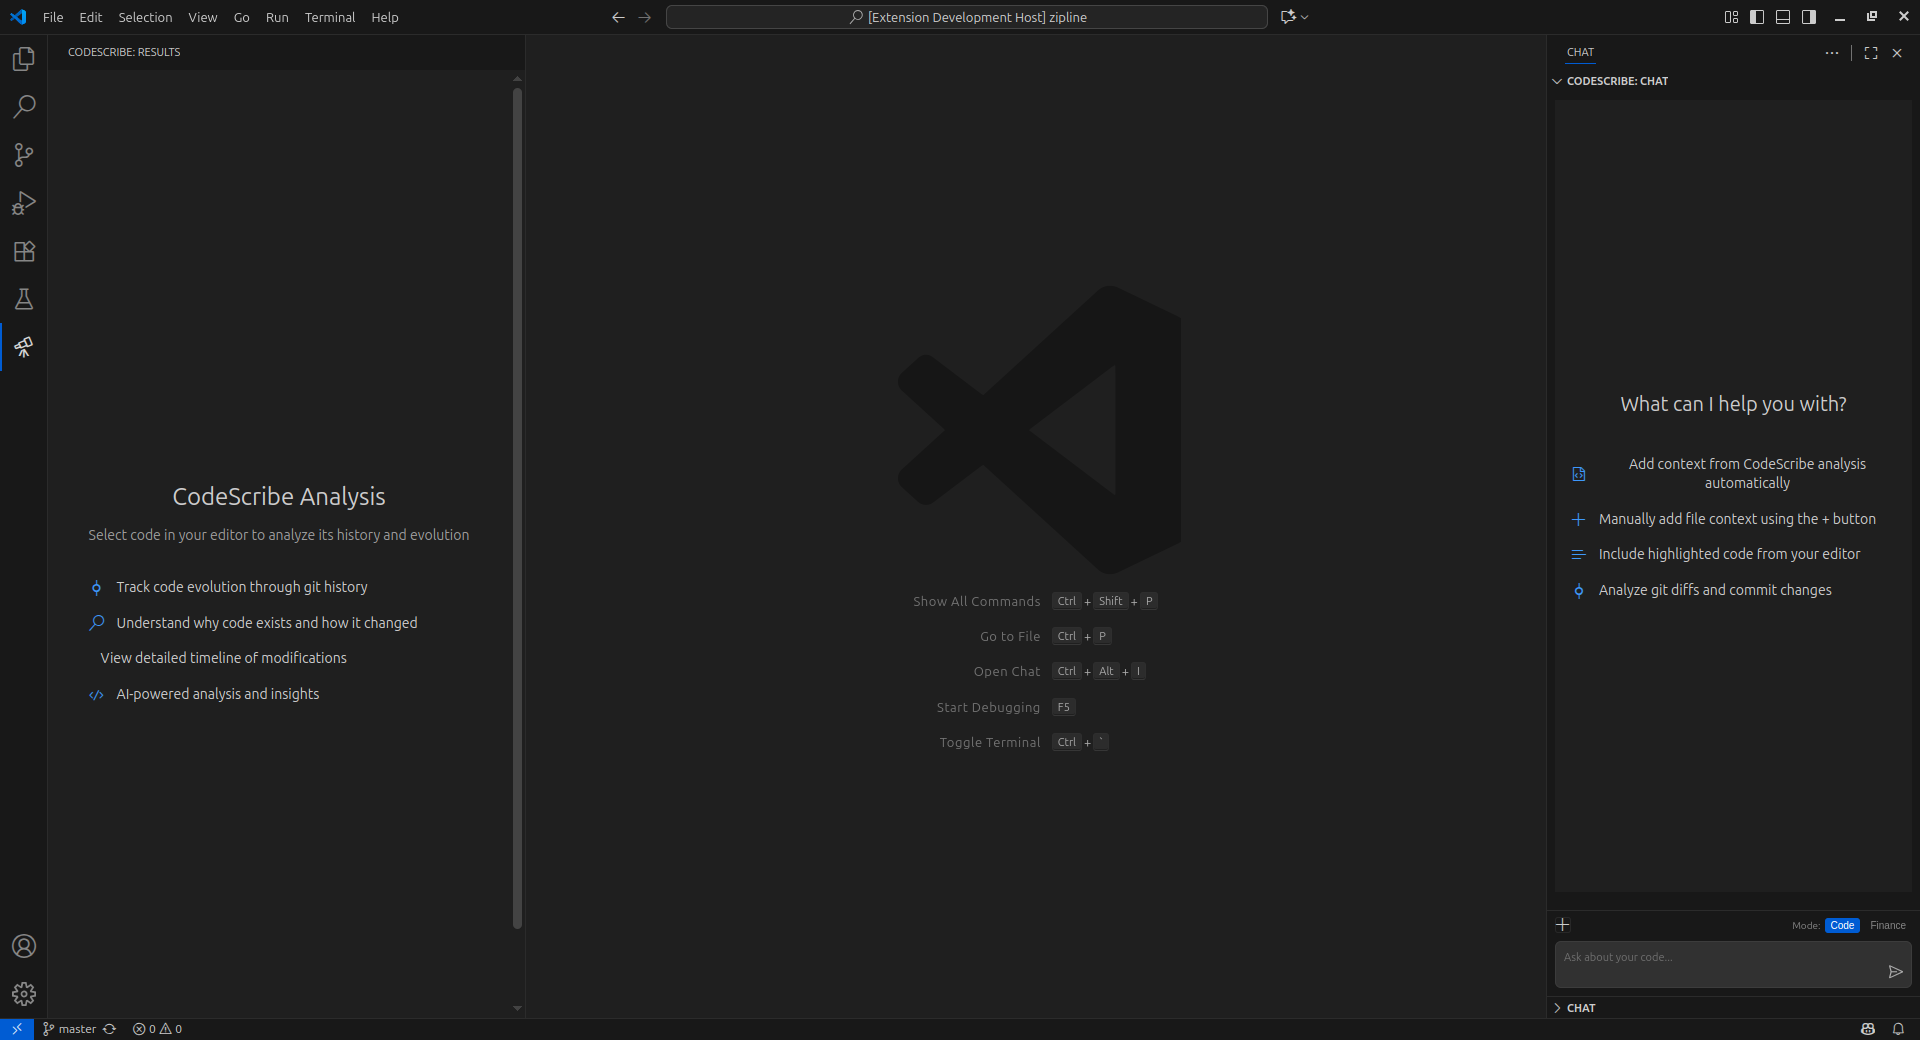Send the chat message
Image resolution: width=1920 pixels, height=1040 pixels.
[1895, 971]
